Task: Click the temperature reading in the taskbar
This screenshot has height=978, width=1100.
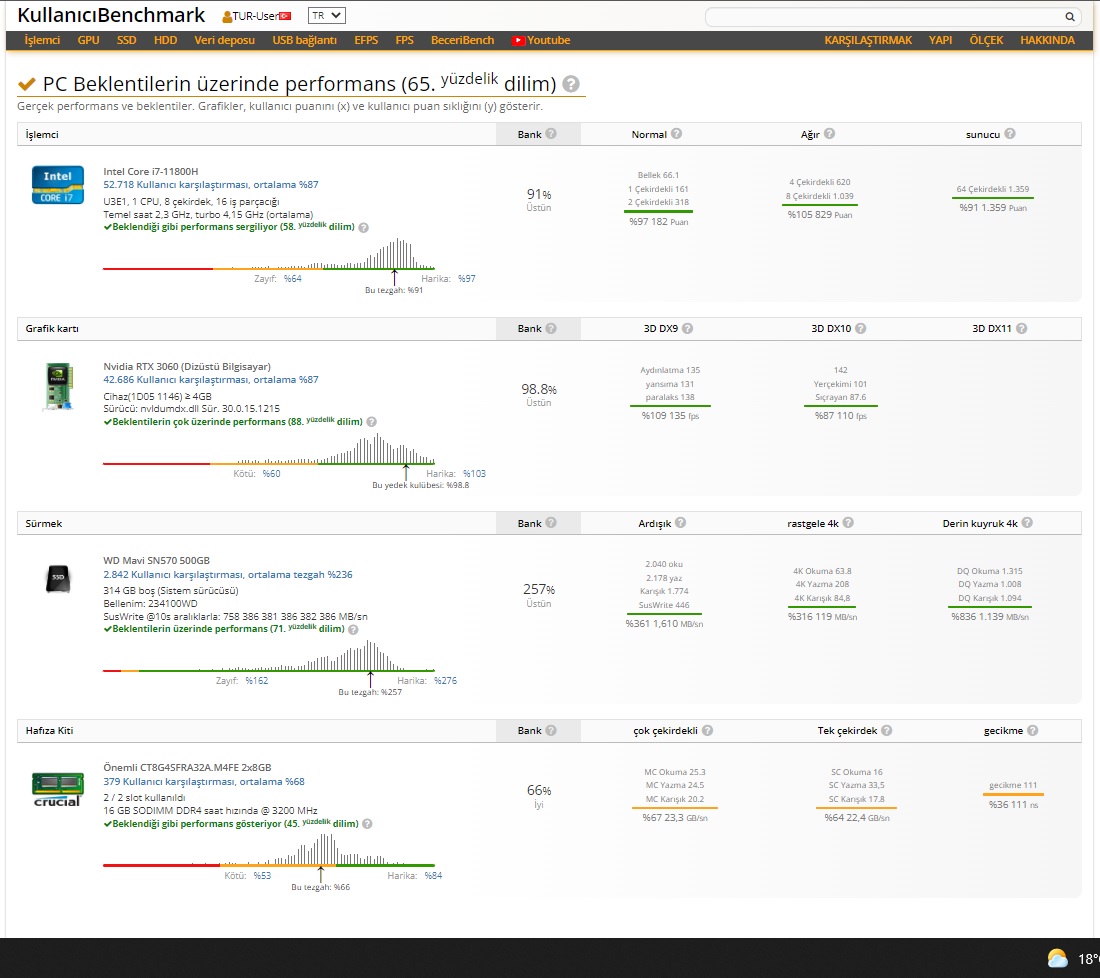Action: tap(1088, 959)
